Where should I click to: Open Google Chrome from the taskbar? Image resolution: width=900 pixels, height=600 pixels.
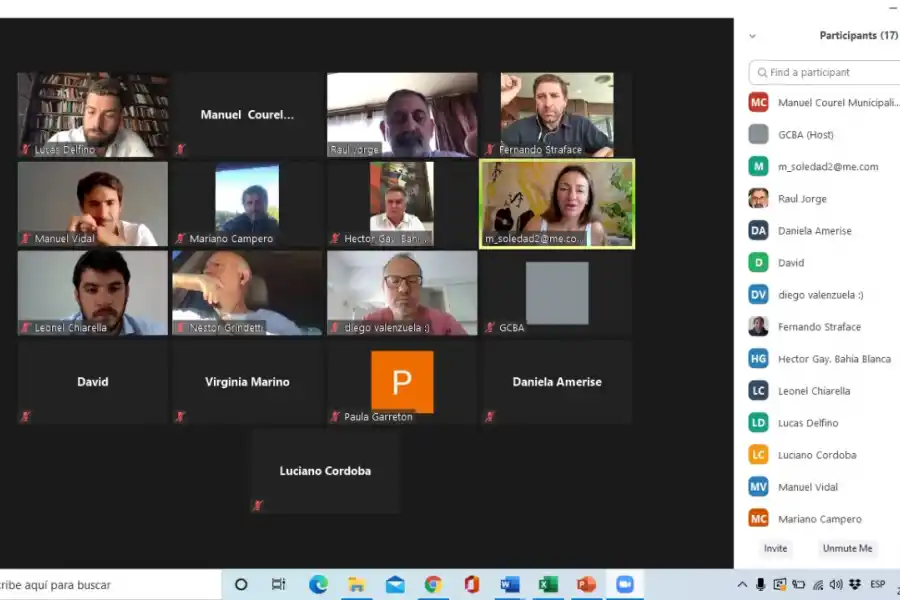click(433, 585)
